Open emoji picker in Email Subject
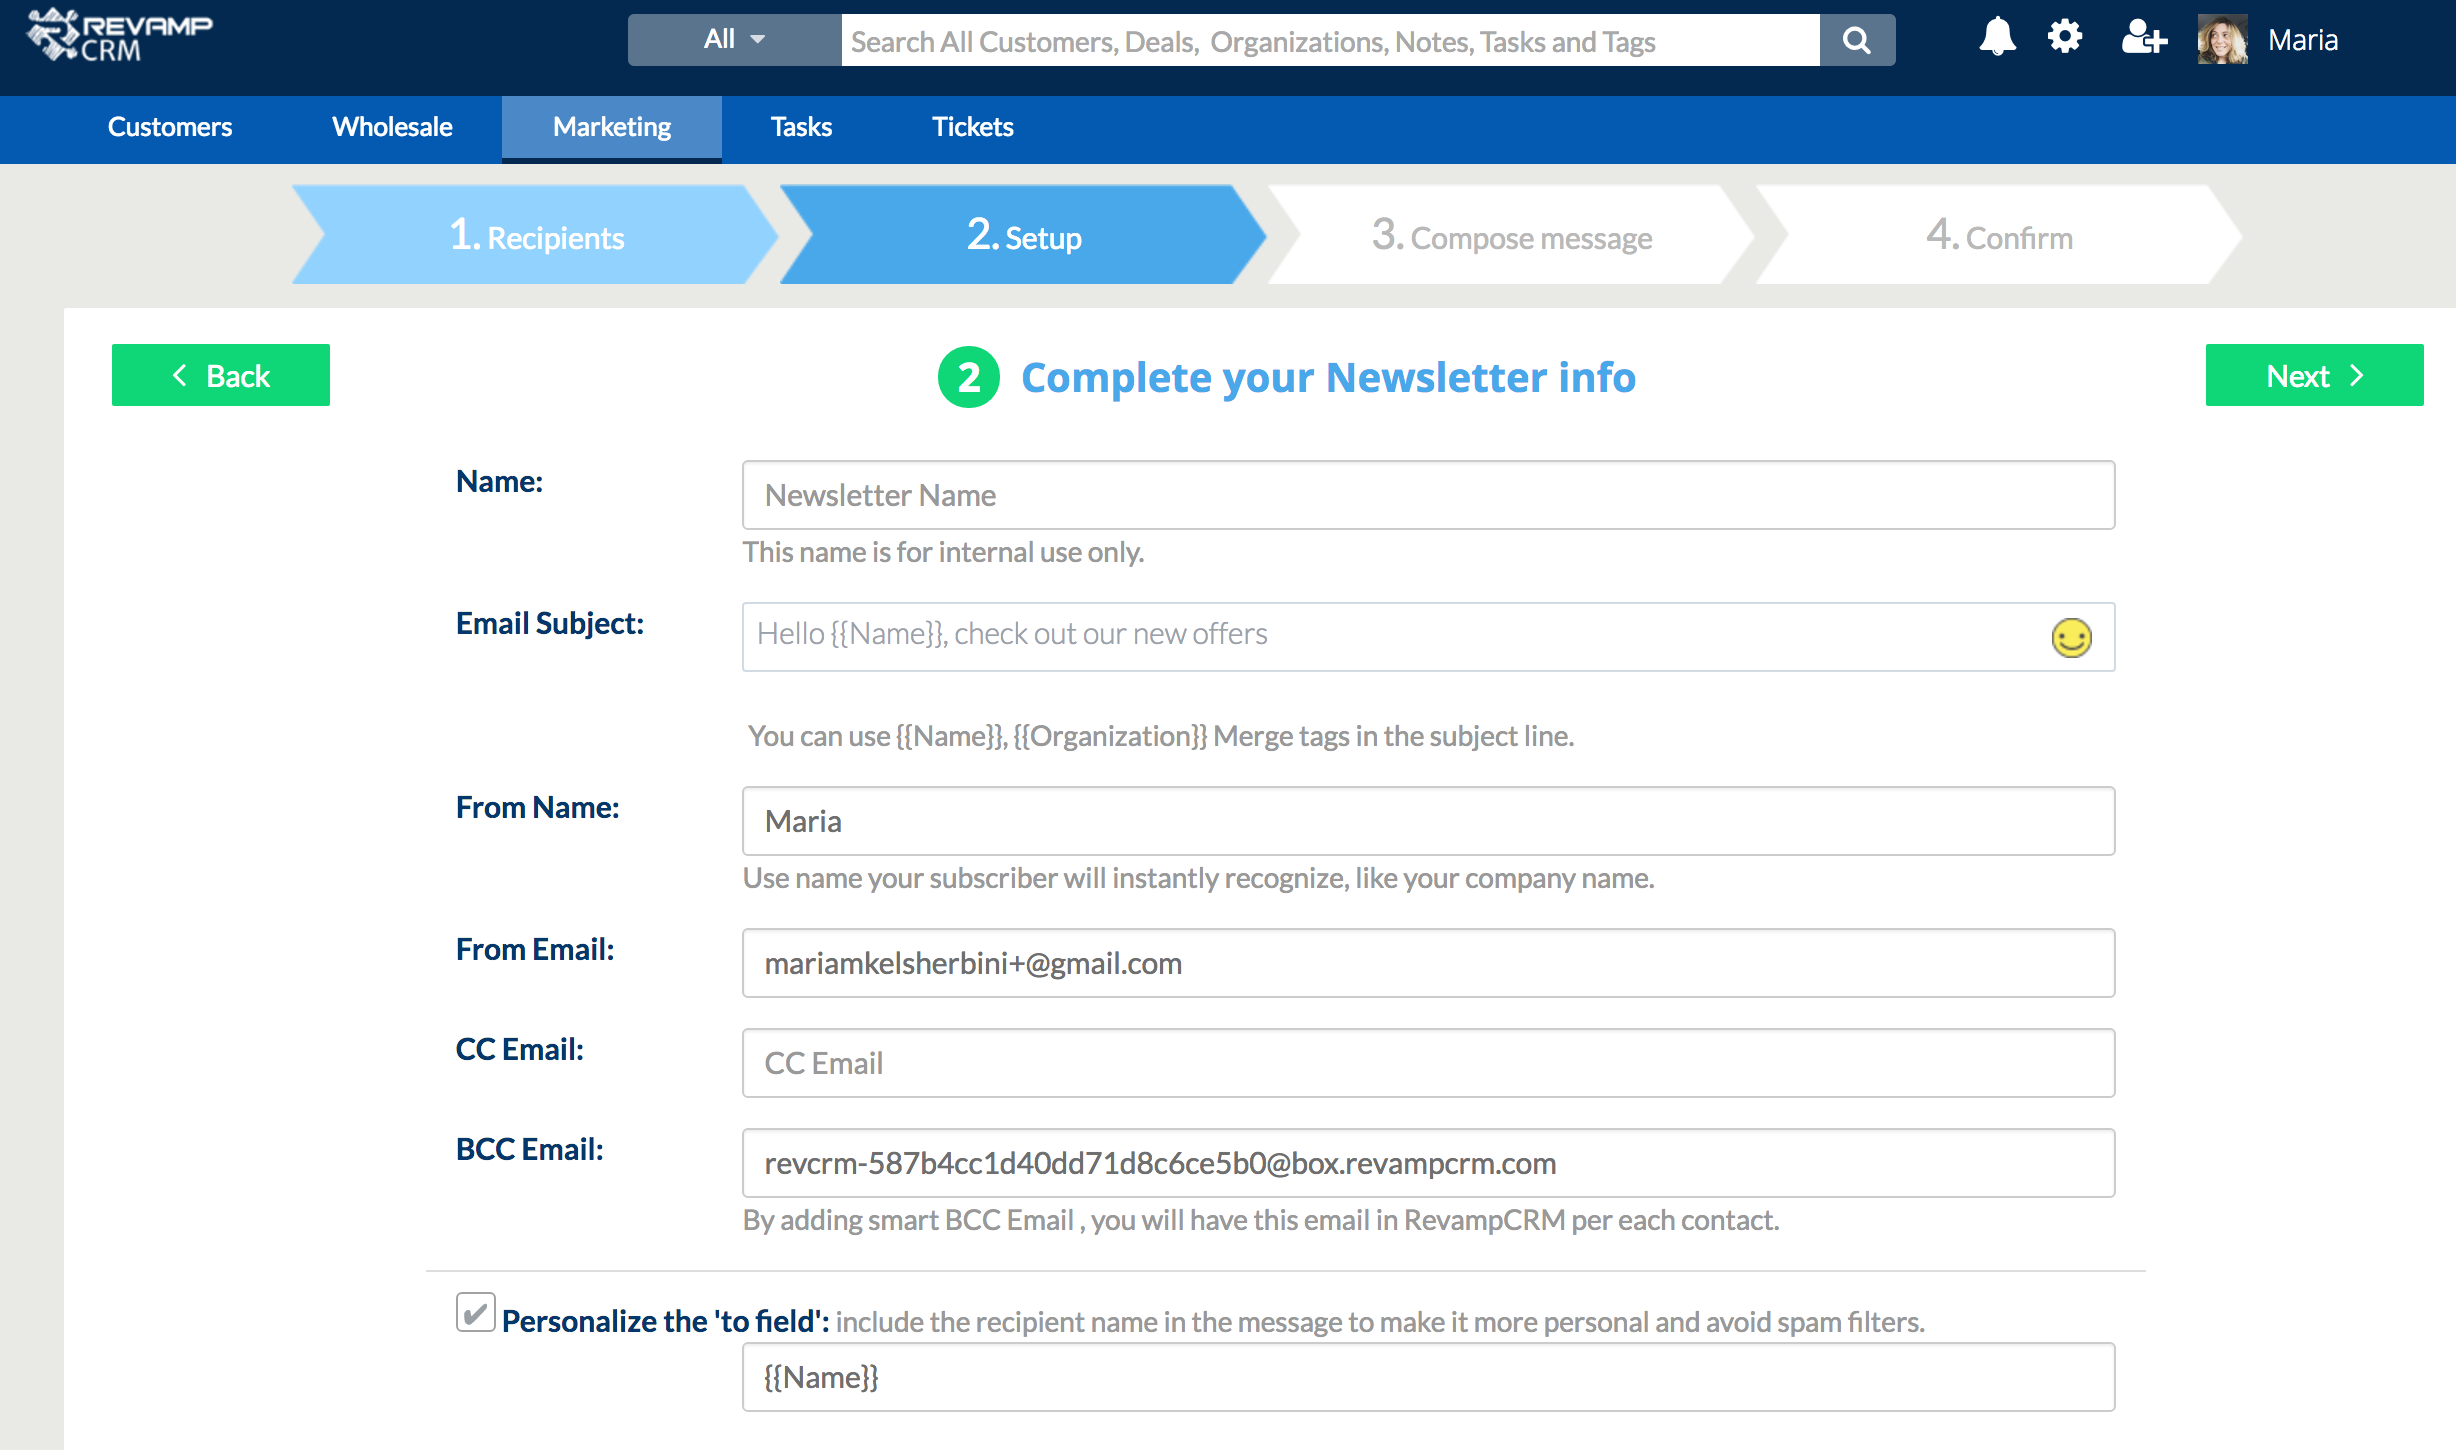Viewport: 2456px width, 1450px height. [x=2071, y=637]
